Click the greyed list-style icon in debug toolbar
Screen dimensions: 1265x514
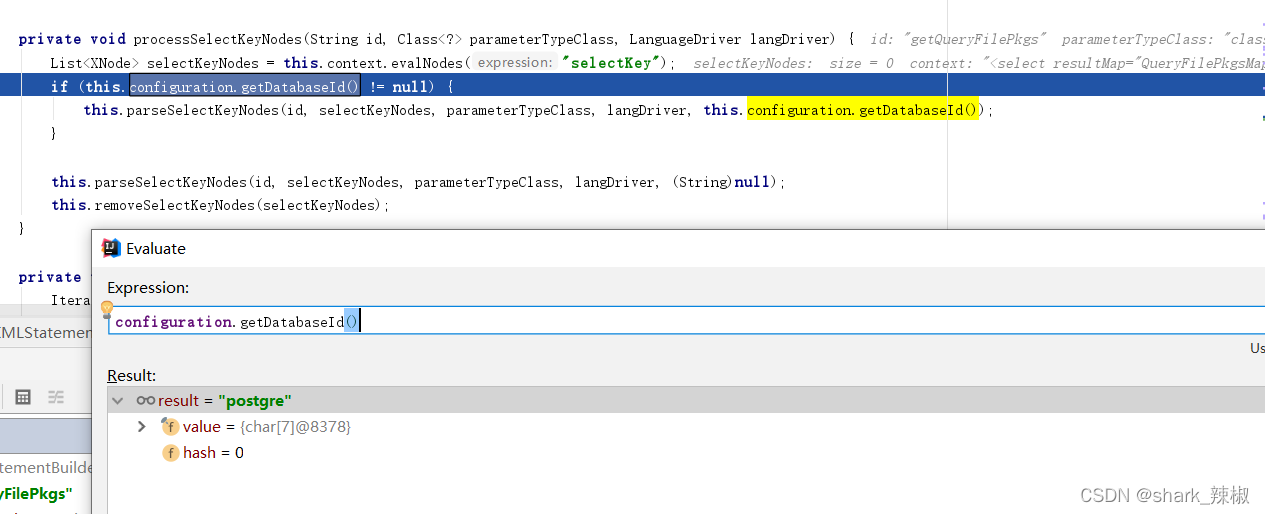click(56, 397)
